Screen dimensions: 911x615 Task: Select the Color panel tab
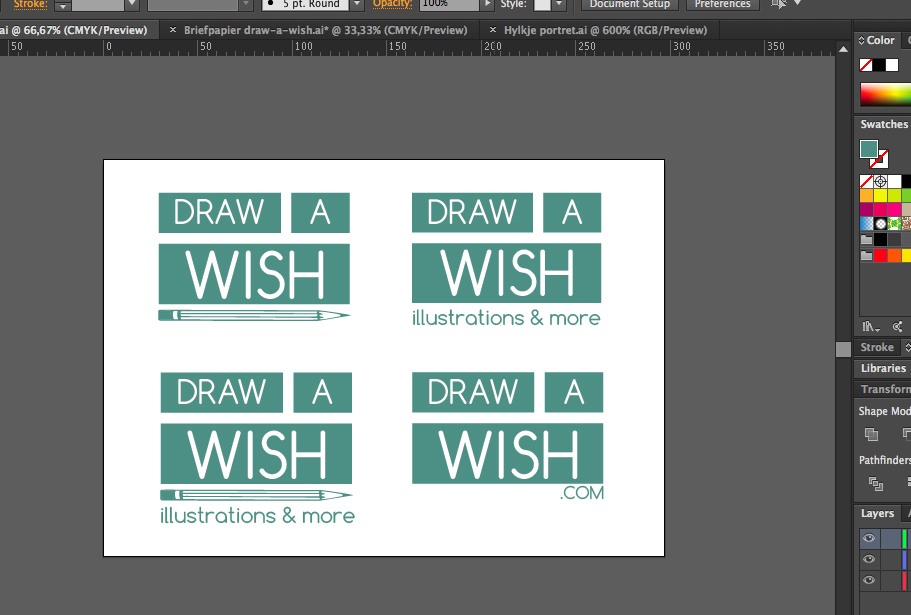pos(880,40)
